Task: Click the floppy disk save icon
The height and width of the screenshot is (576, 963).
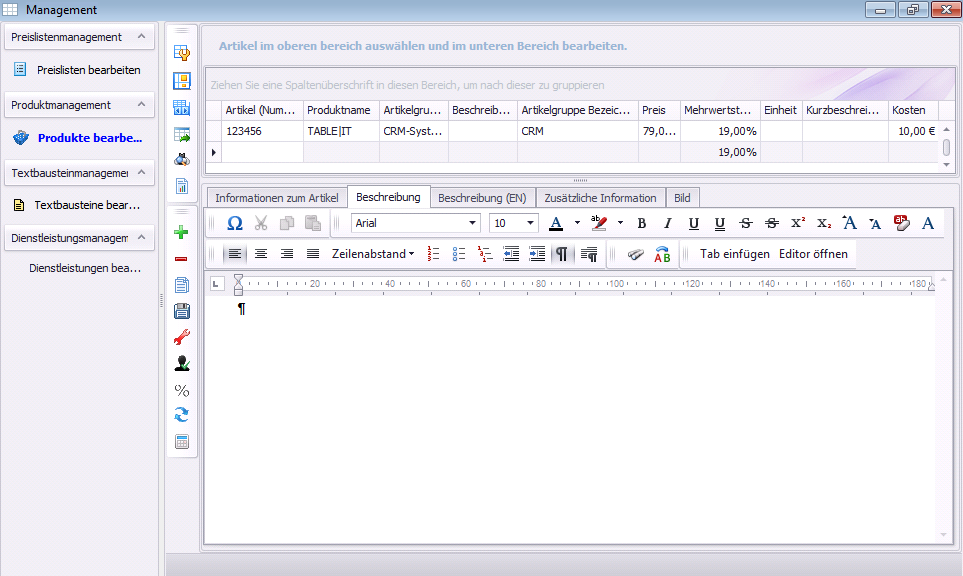Action: (182, 311)
